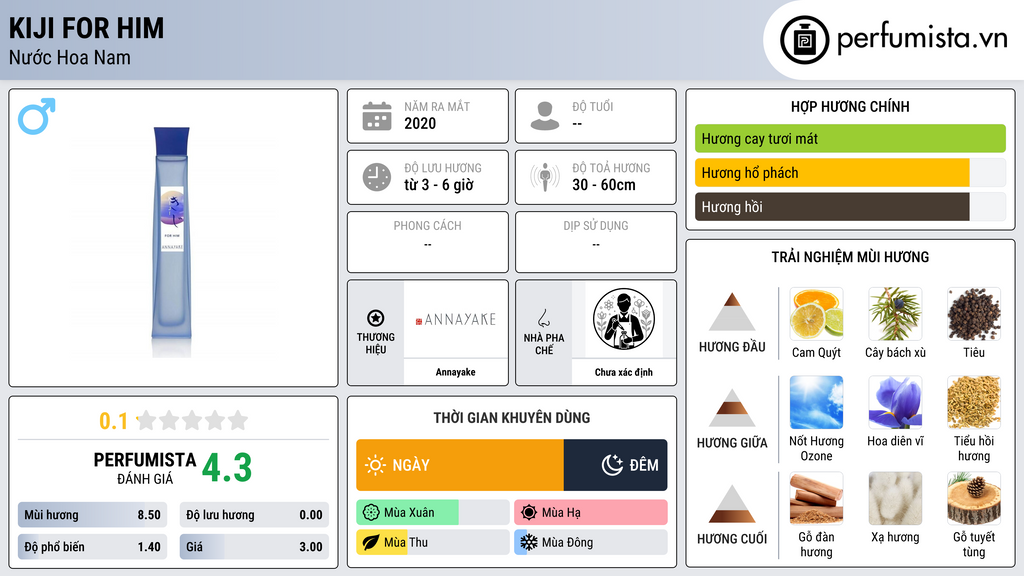Screen dimensions: 1024x576
Task: Click the snowflake icon for Mùa Đông
Action: (529, 542)
